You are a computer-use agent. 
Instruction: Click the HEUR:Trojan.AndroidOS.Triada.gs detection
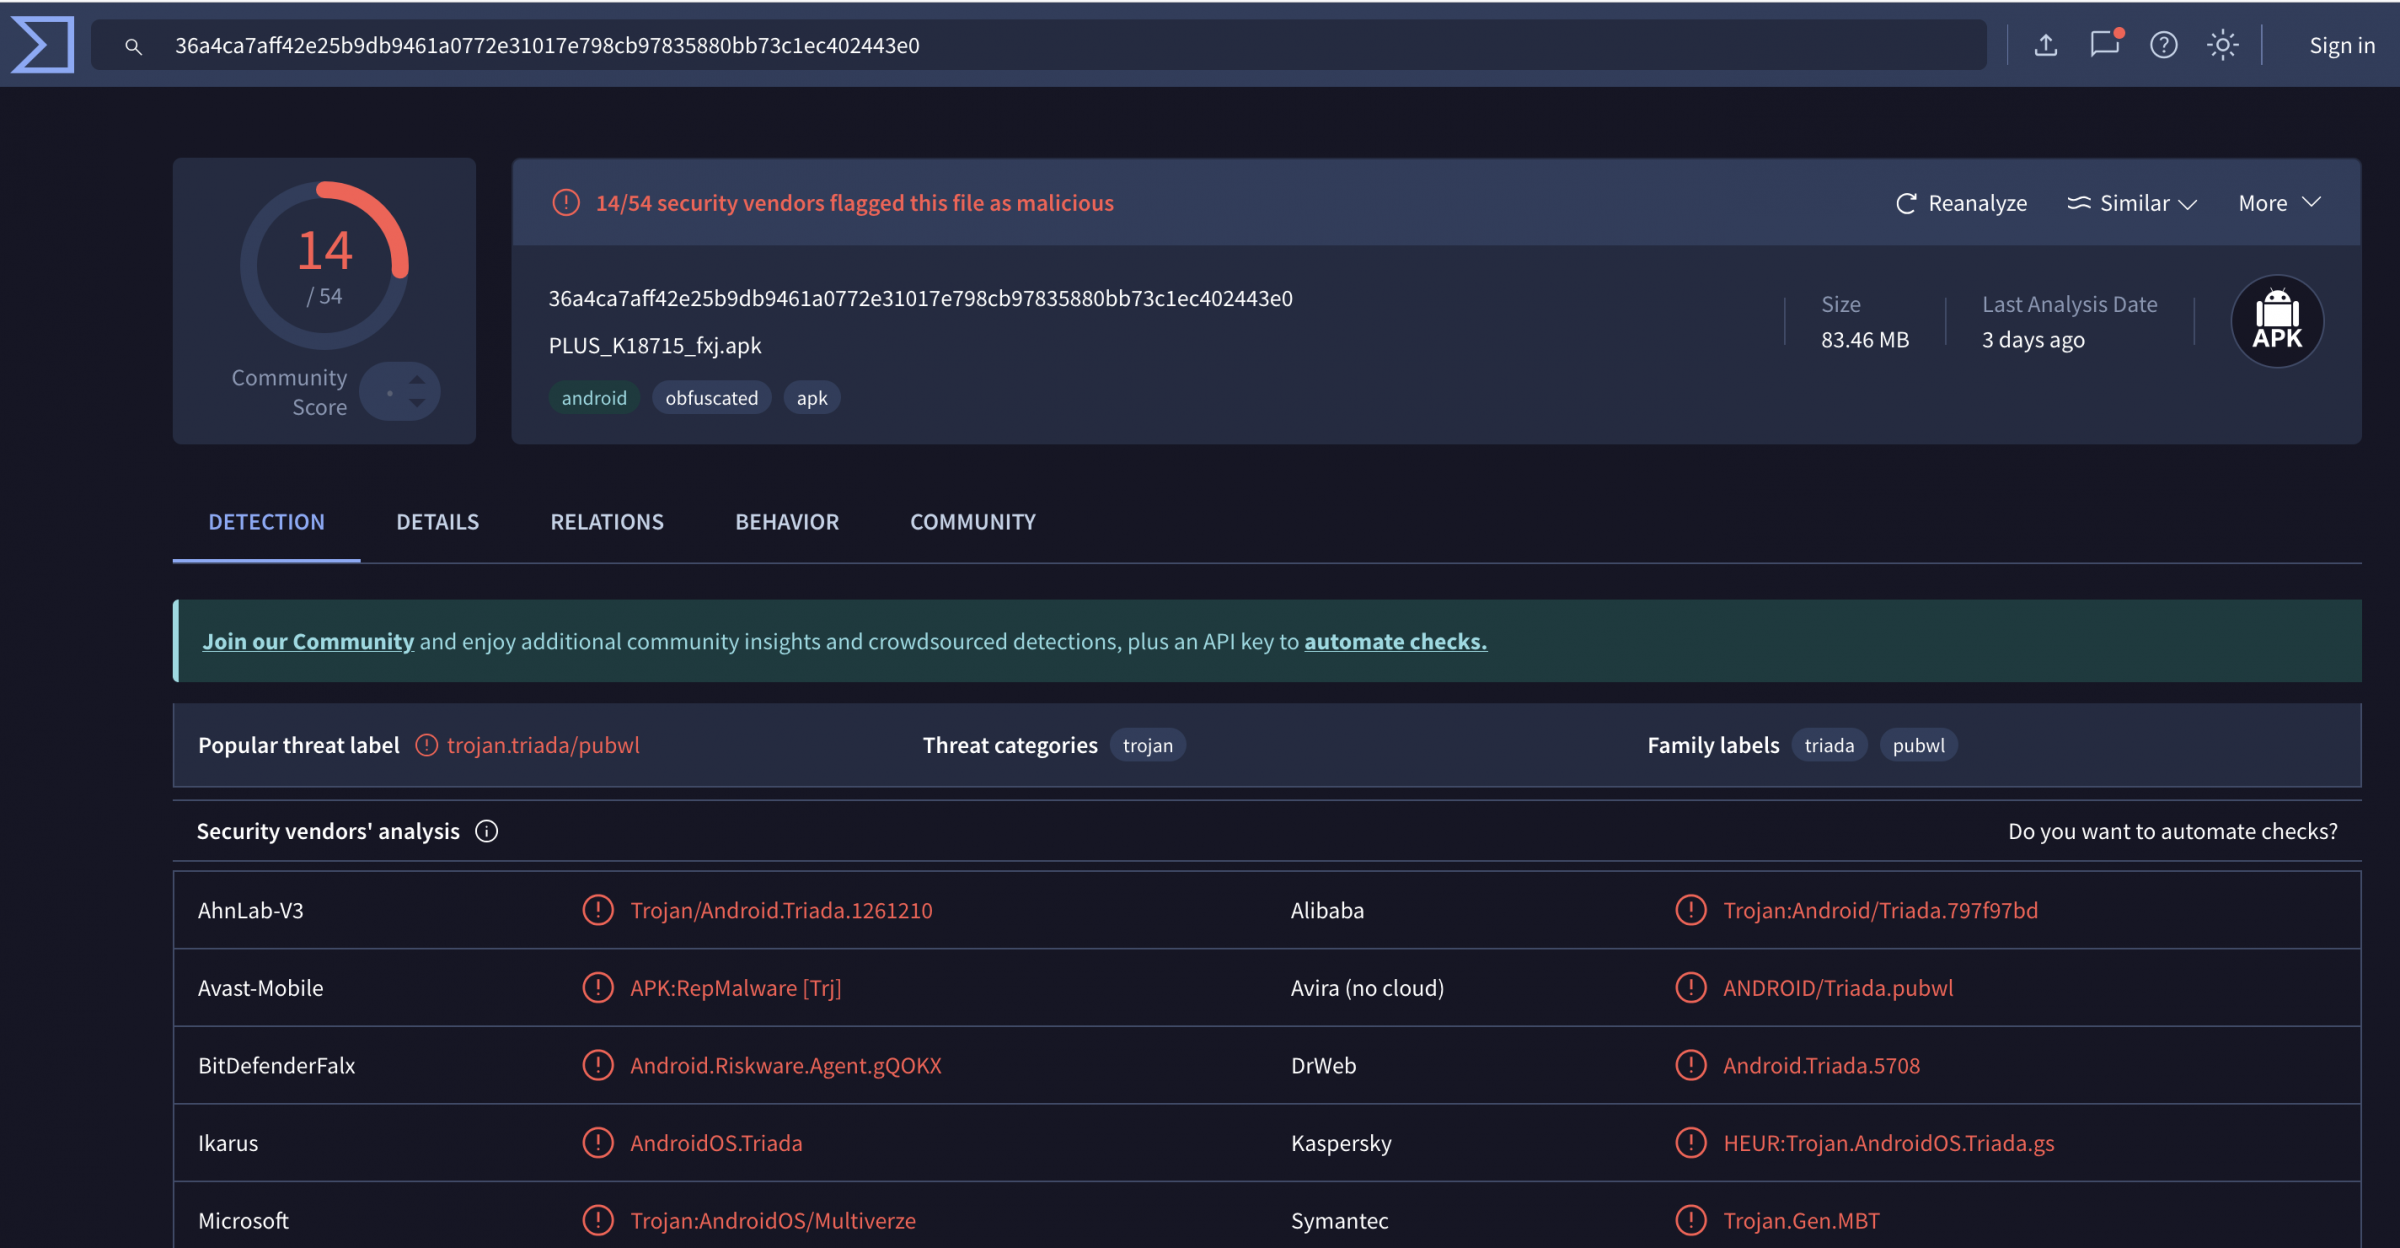pyautogui.click(x=1888, y=1143)
